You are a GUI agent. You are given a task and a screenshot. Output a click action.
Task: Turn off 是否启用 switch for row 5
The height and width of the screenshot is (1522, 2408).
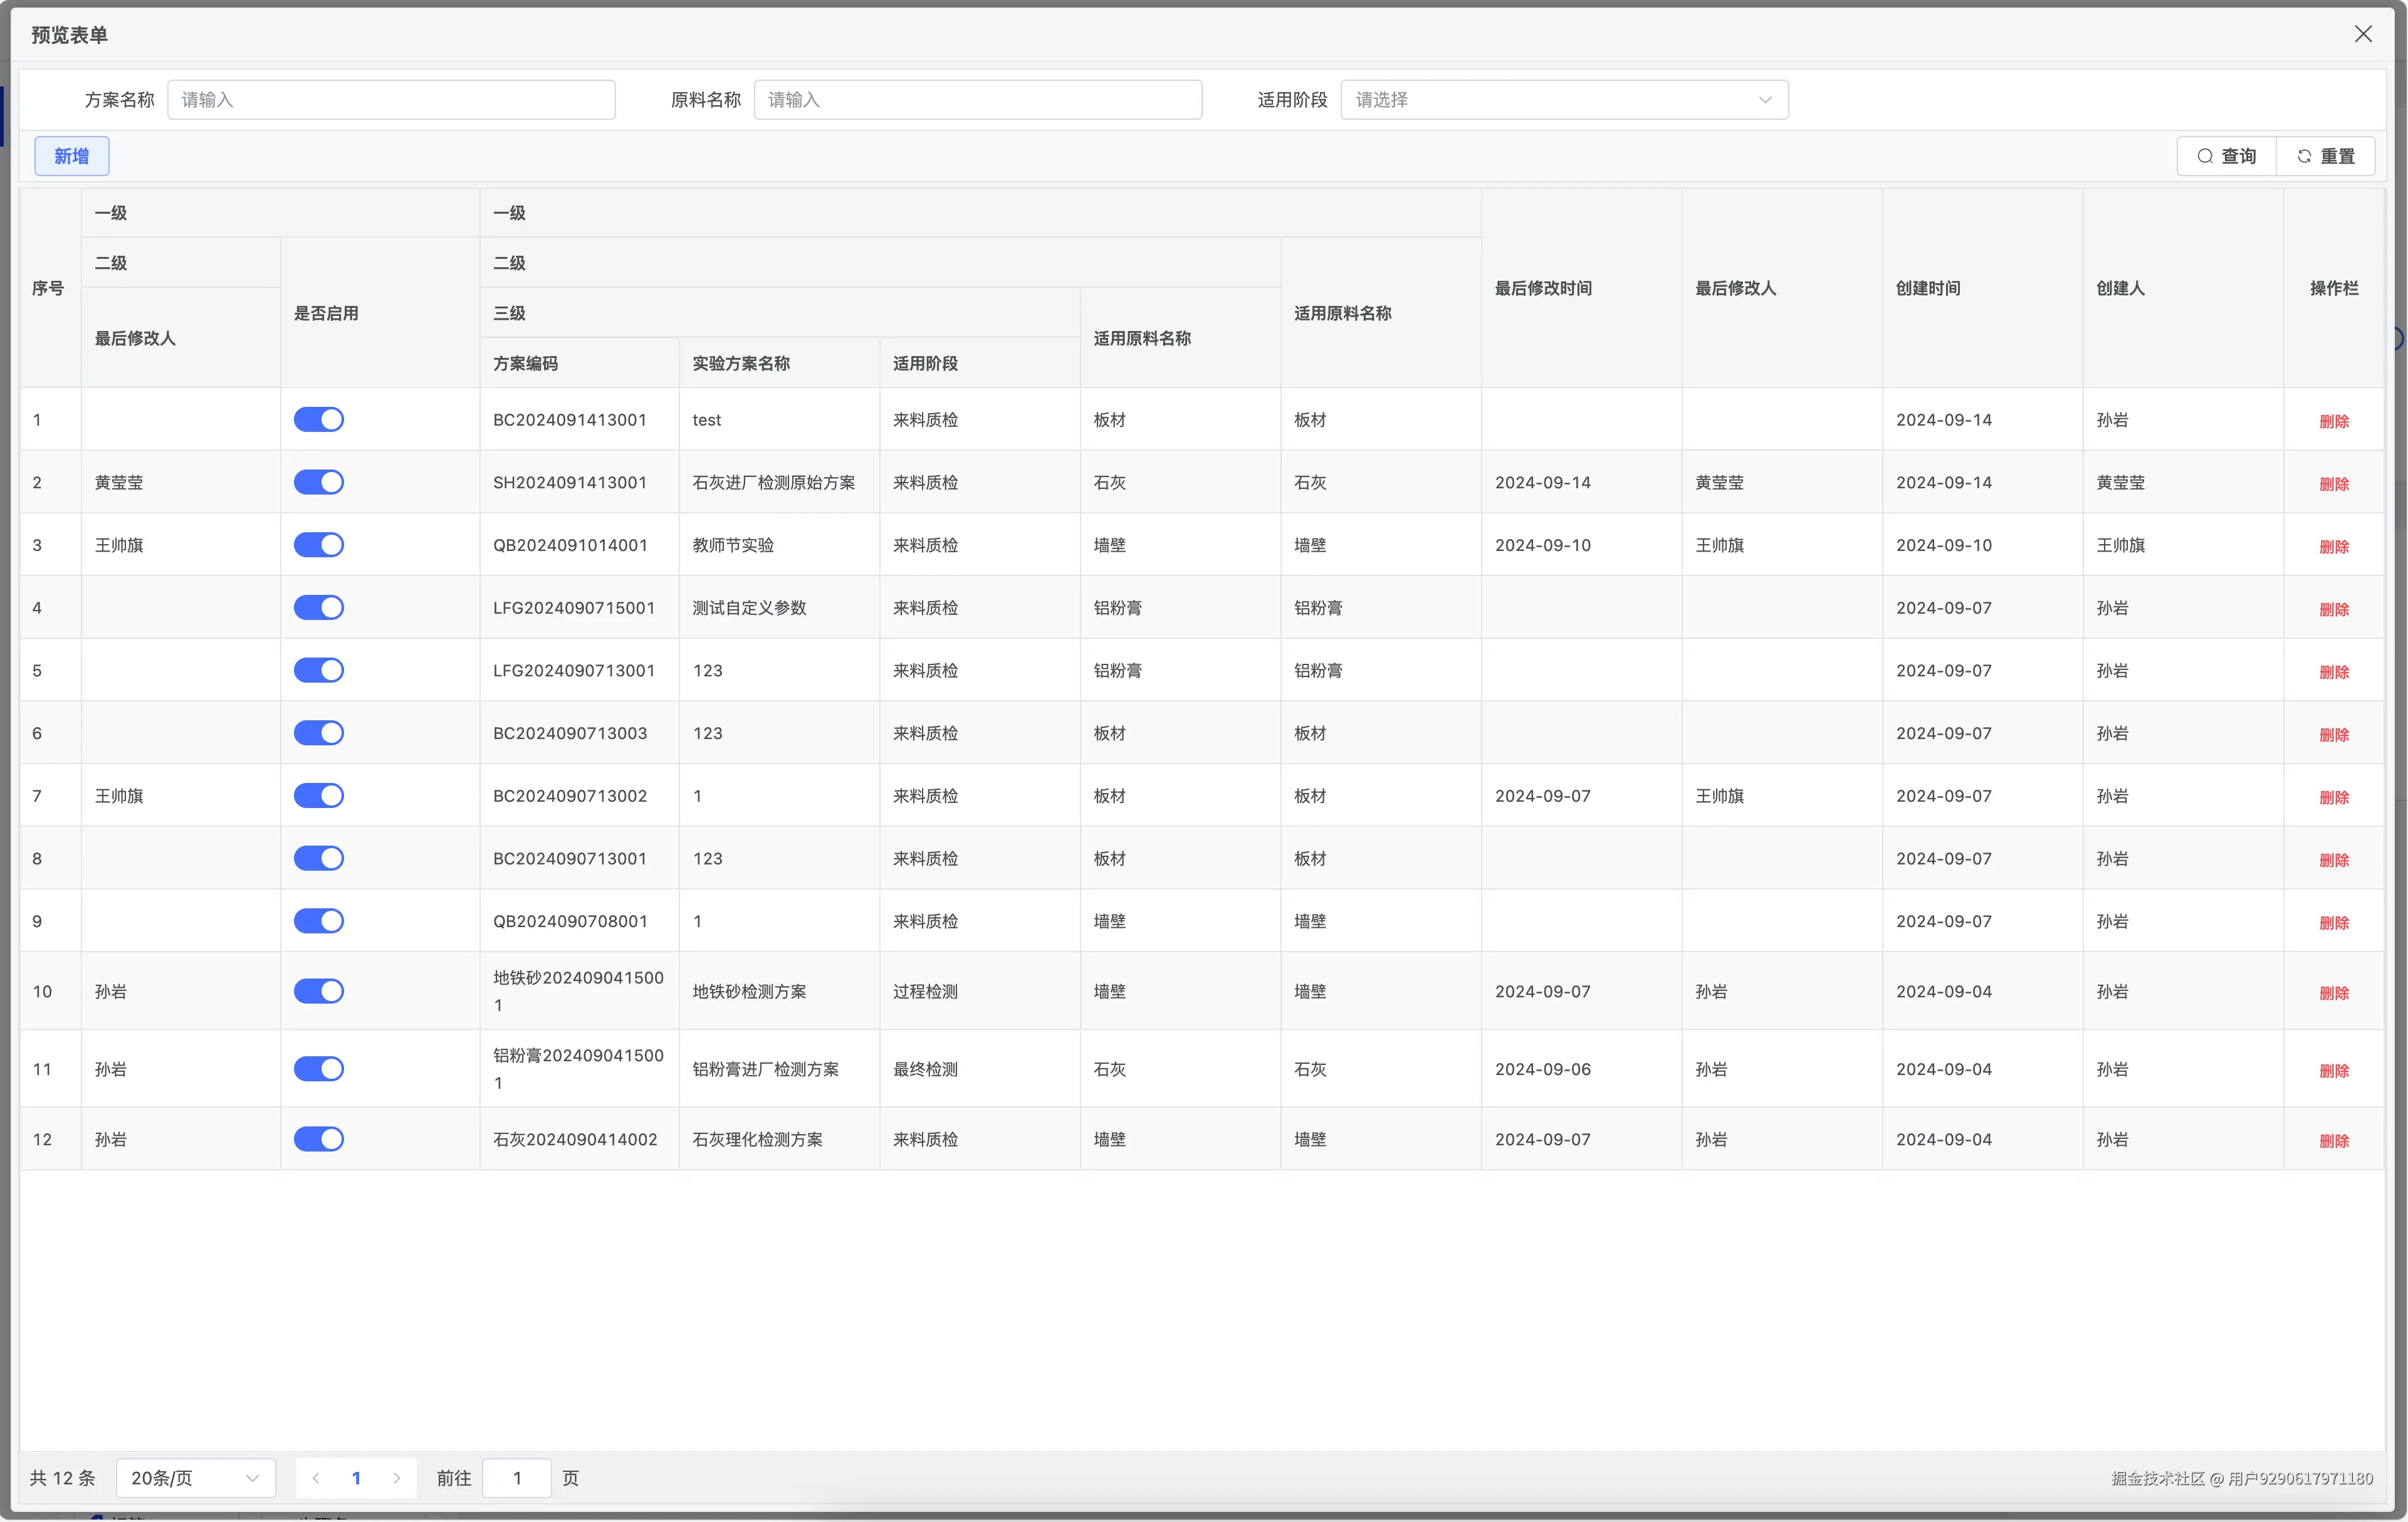(x=319, y=671)
